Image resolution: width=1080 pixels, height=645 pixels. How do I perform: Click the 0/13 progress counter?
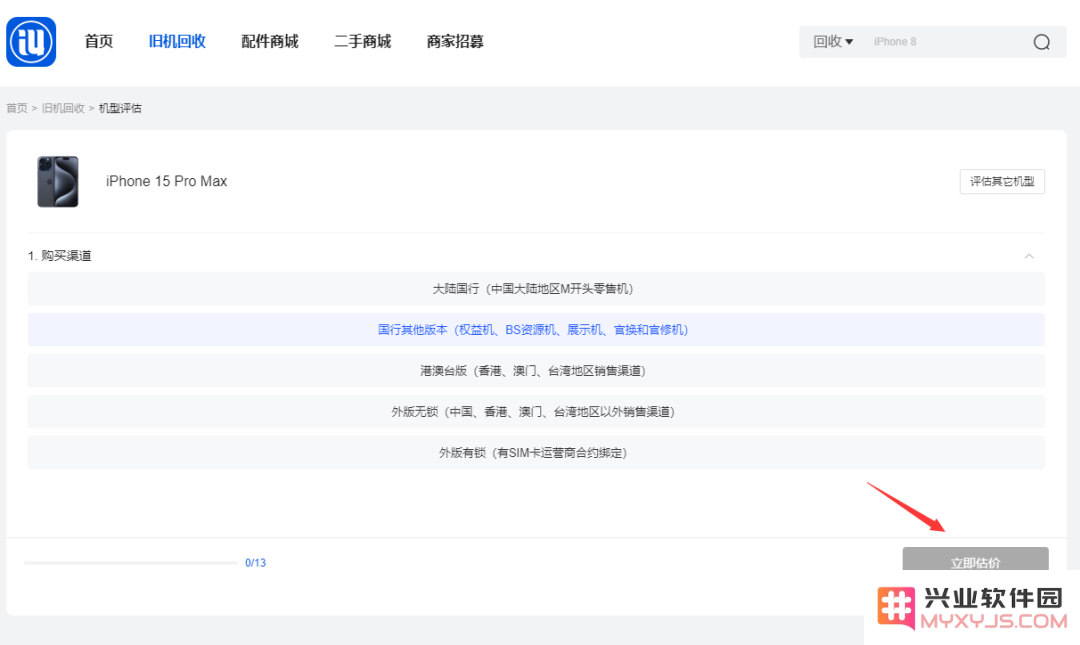click(x=256, y=563)
